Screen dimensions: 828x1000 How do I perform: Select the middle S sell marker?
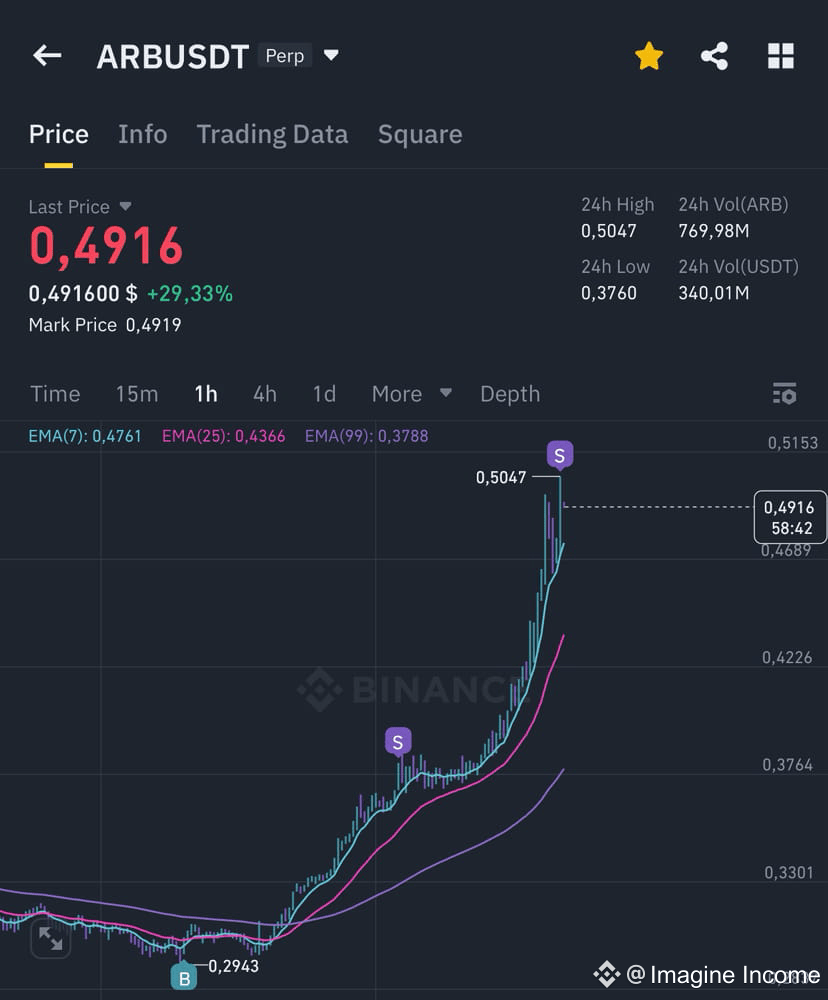coord(398,742)
